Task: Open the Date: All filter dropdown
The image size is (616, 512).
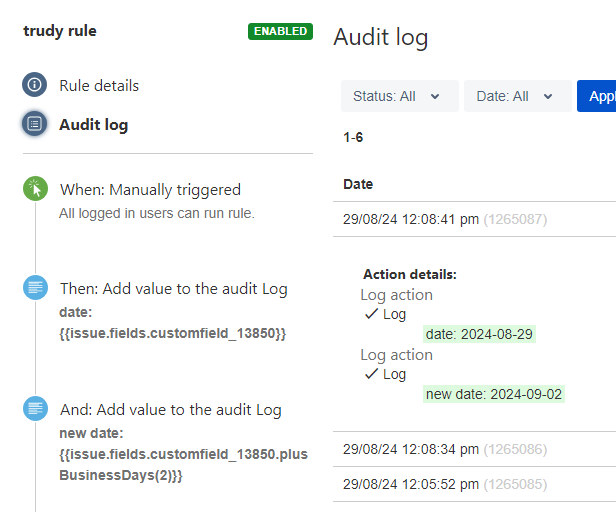Action: click(517, 96)
